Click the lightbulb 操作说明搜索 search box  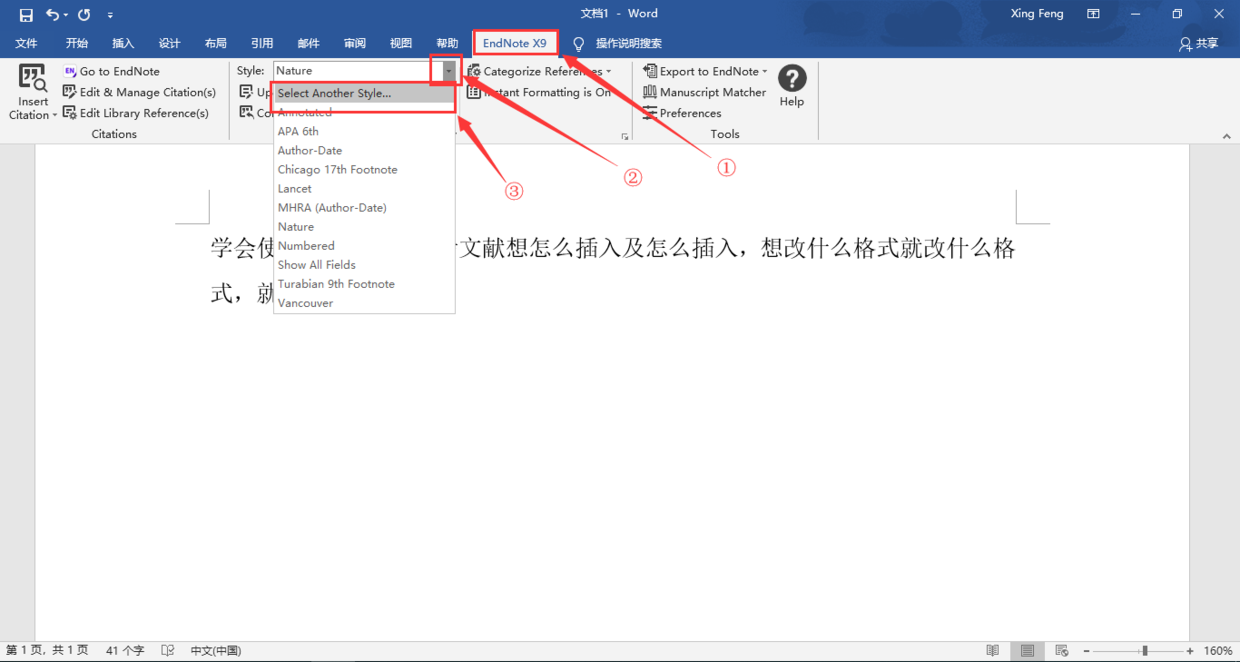coord(618,43)
